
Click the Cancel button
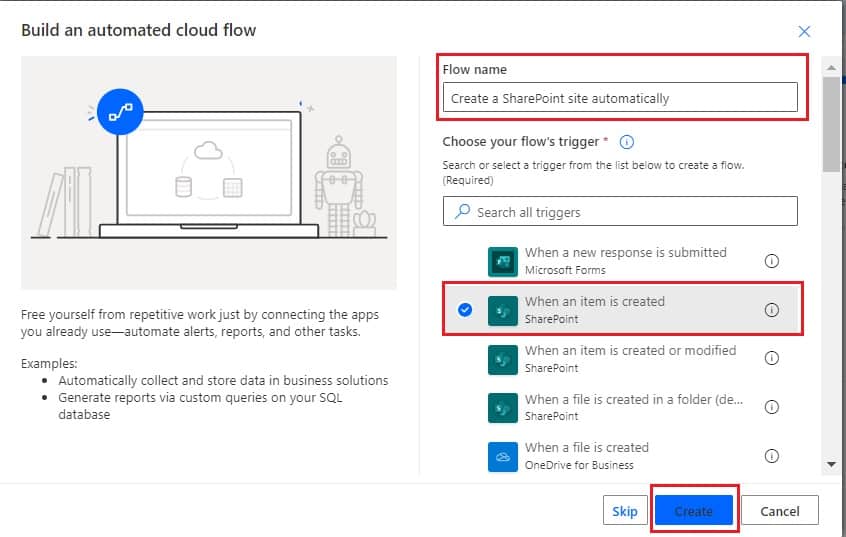click(x=780, y=511)
